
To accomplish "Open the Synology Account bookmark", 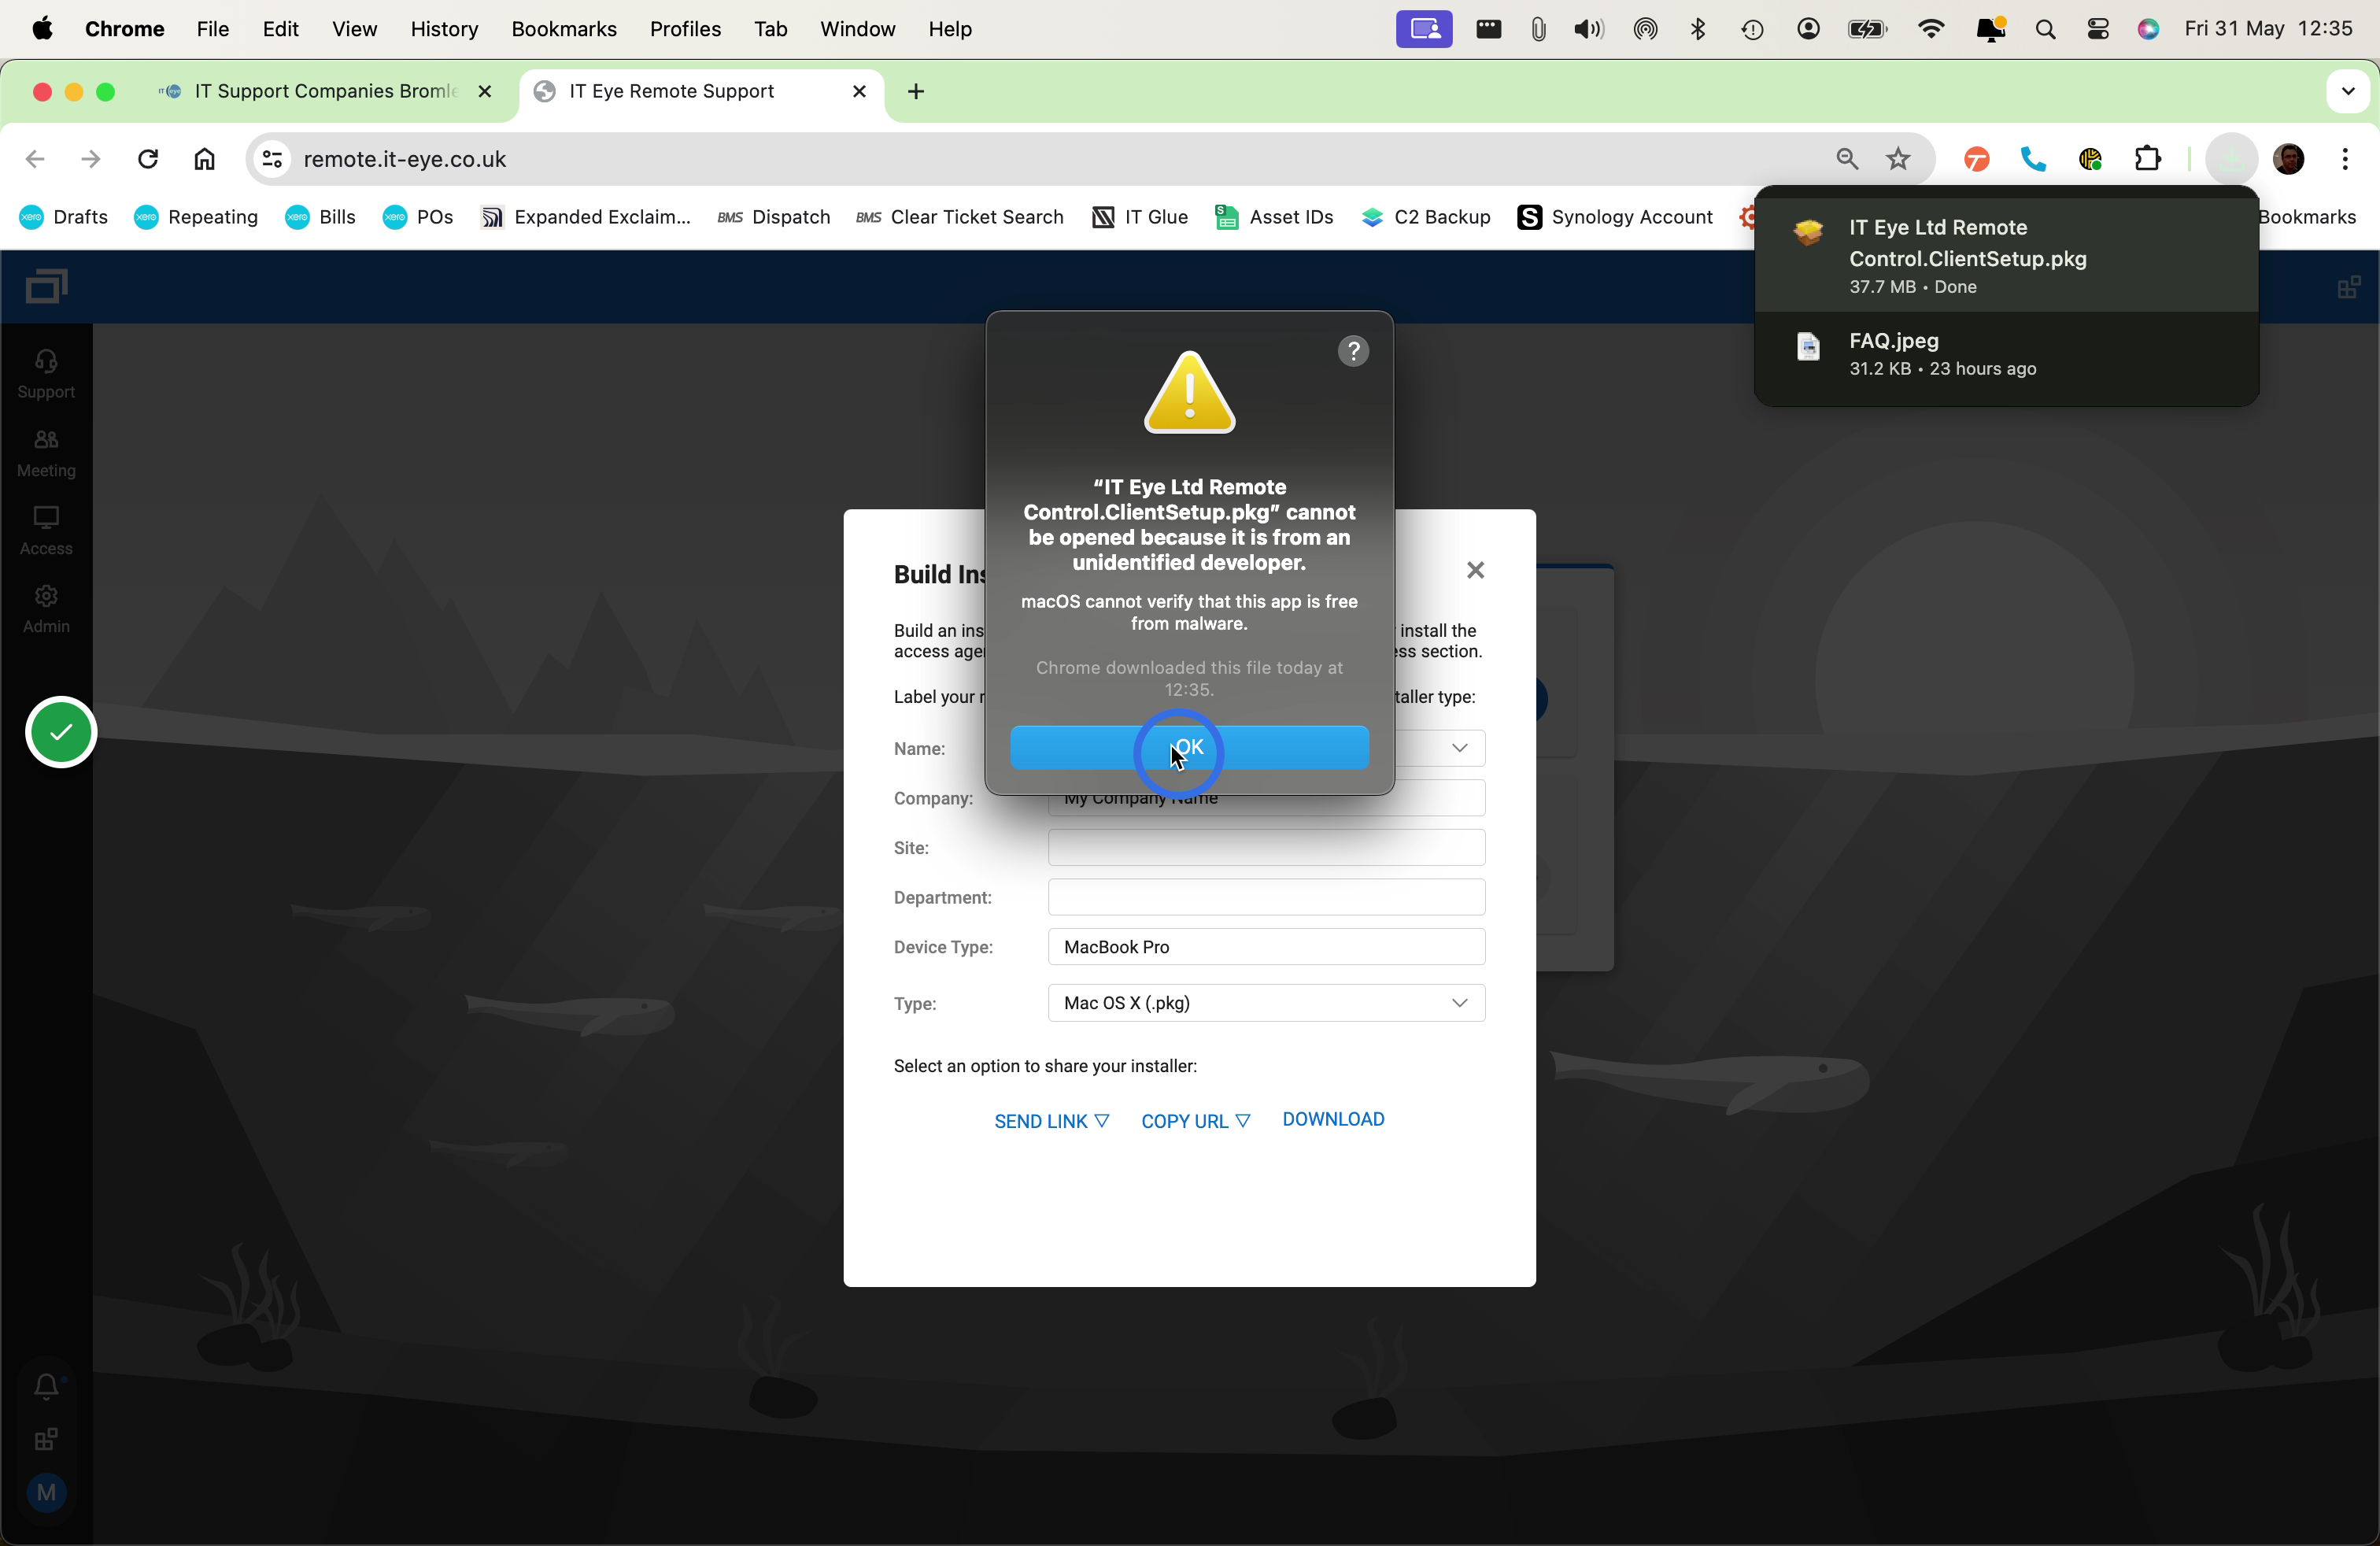I will click(1615, 217).
